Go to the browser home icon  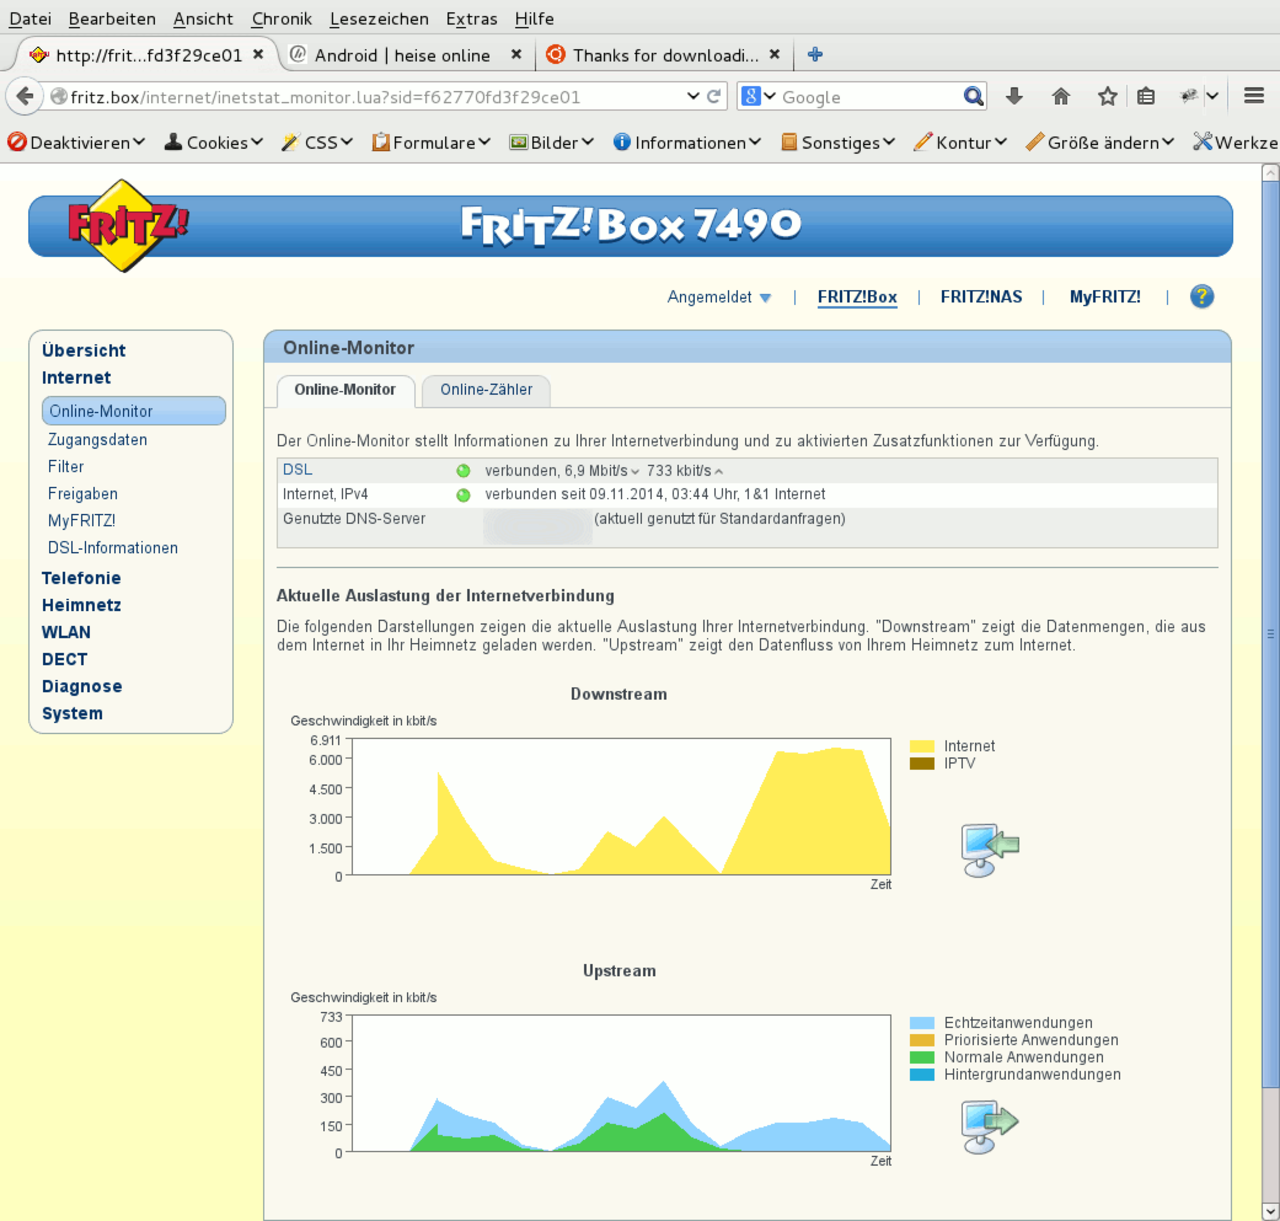[1061, 96]
